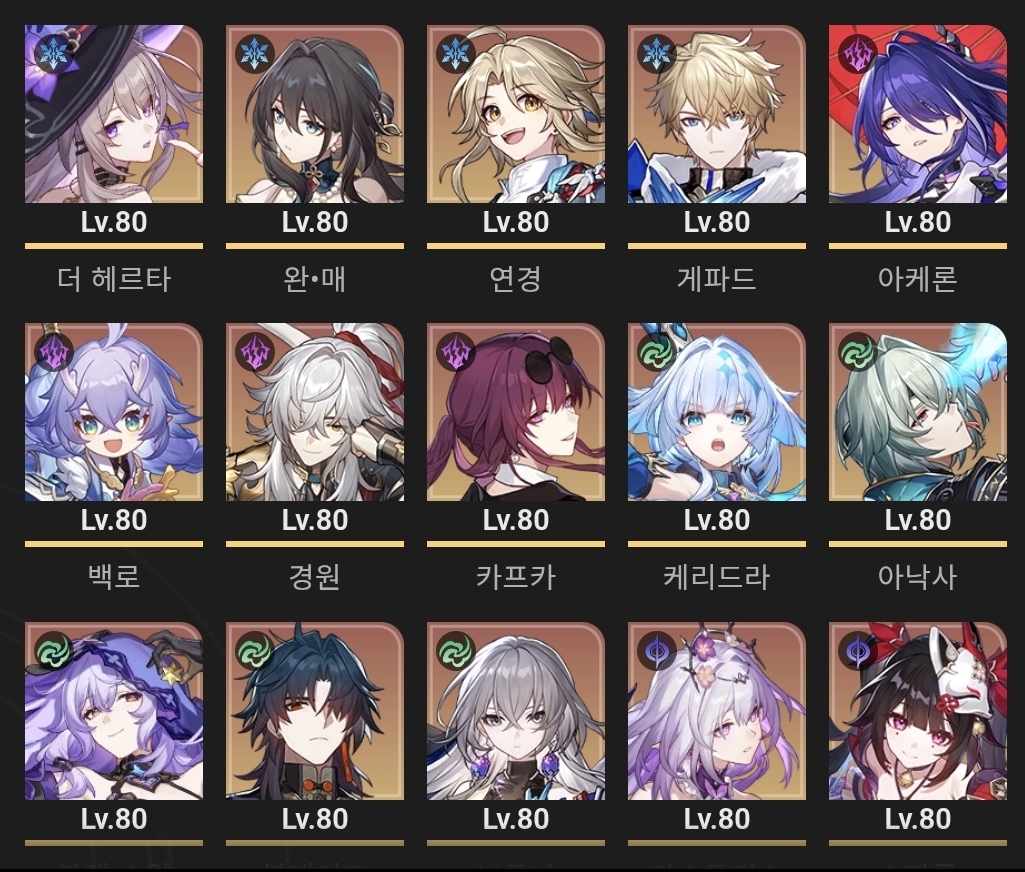Open the dark-haired Blade portrait
This screenshot has width=1025, height=872.
click(315, 711)
